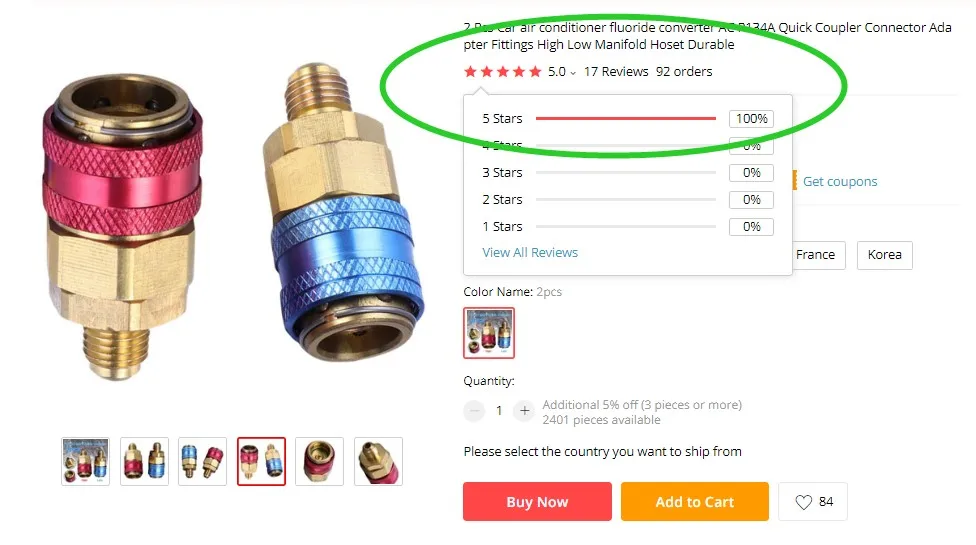Choose Korea as ship-from country
Screen dimensions: 976x545
(884, 255)
